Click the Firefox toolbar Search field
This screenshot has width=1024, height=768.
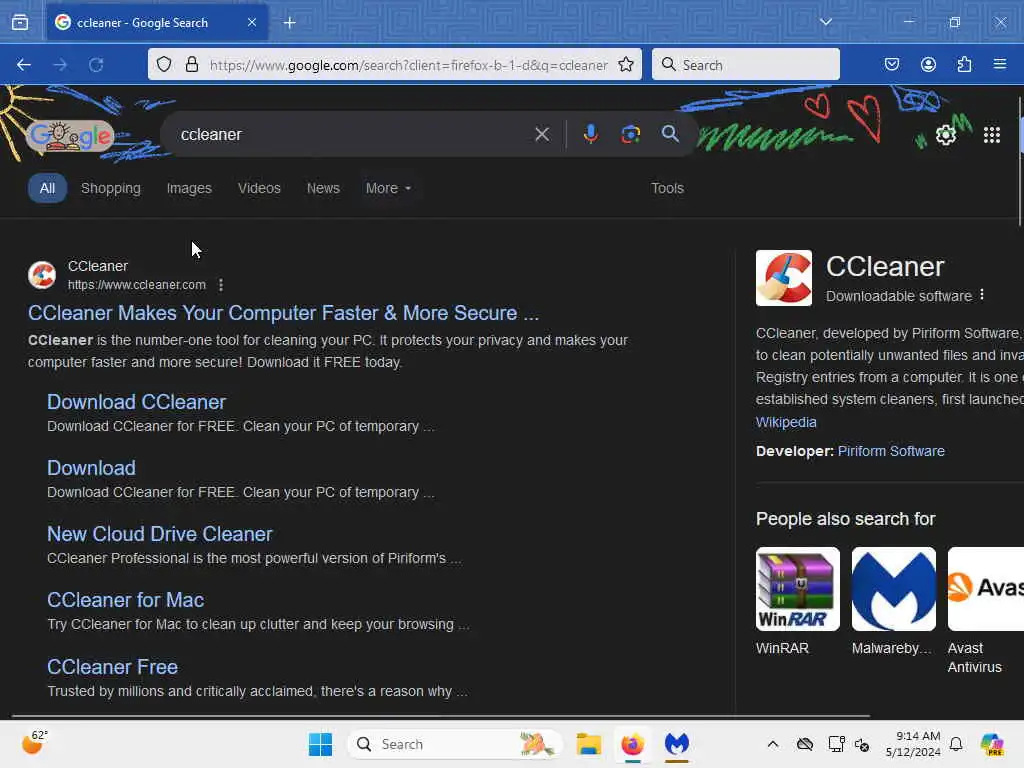click(746, 65)
